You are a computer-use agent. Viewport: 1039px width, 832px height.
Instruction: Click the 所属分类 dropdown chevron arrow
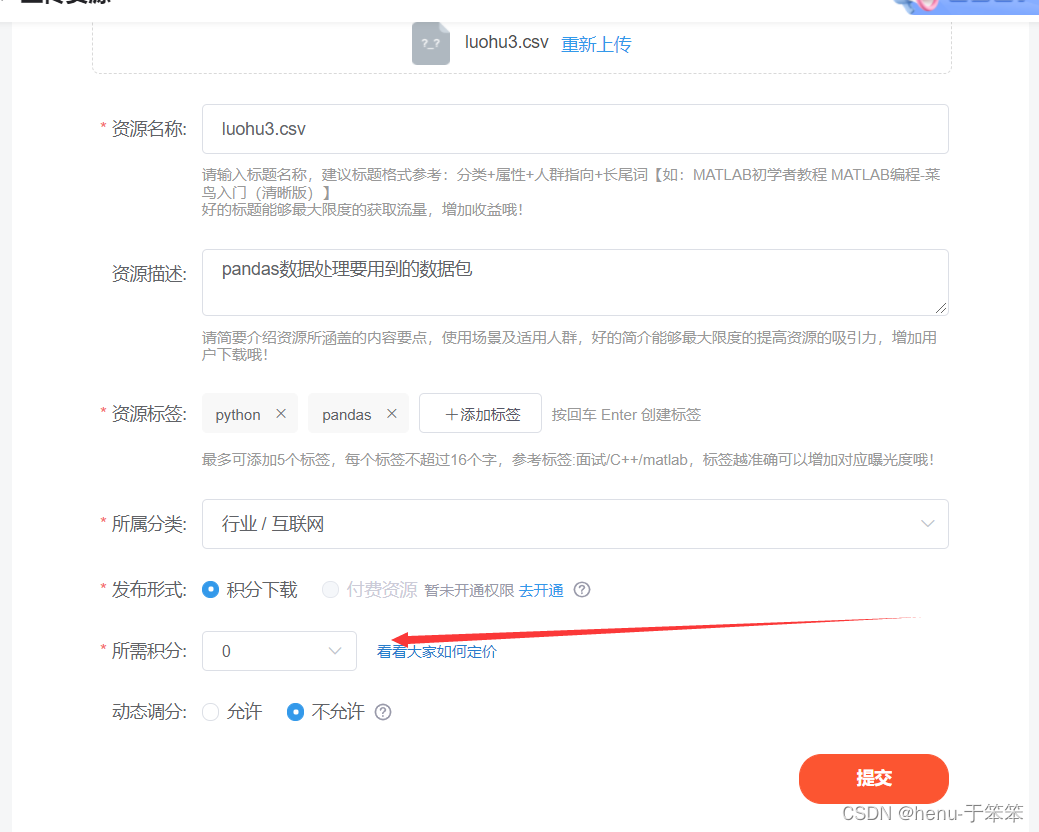click(x=928, y=524)
